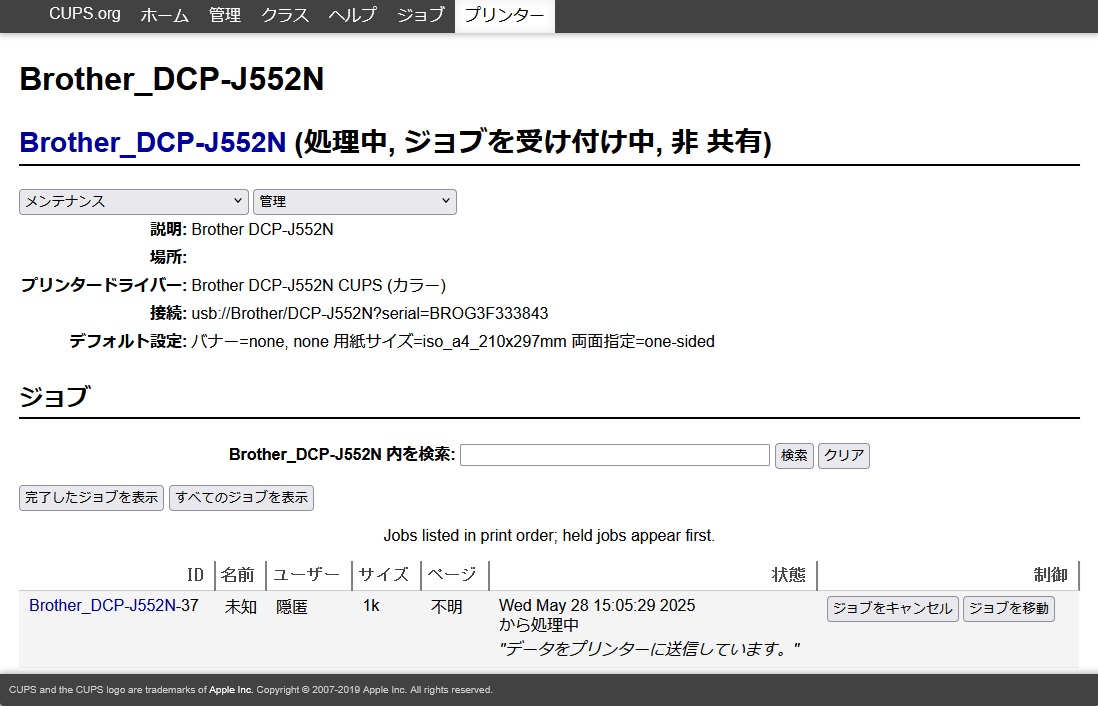Click the ページ column header
Screen dimensions: 1098x706
point(452,575)
